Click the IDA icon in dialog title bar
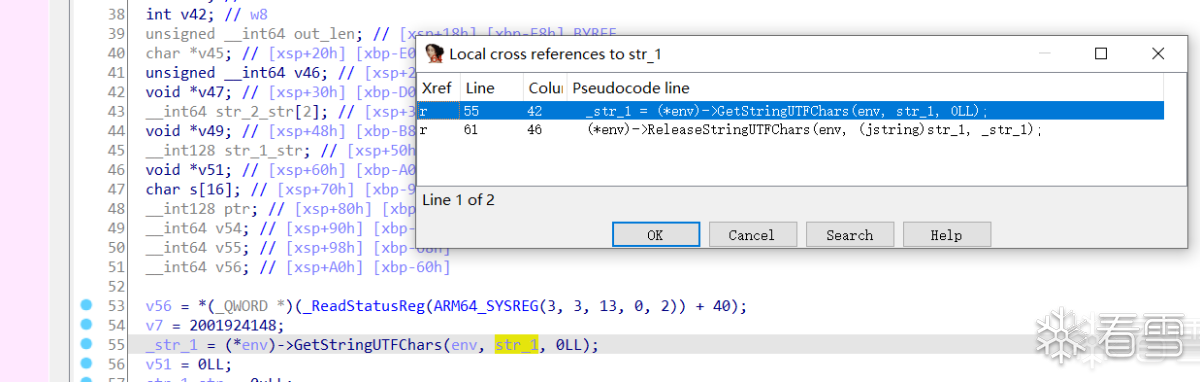 point(435,53)
